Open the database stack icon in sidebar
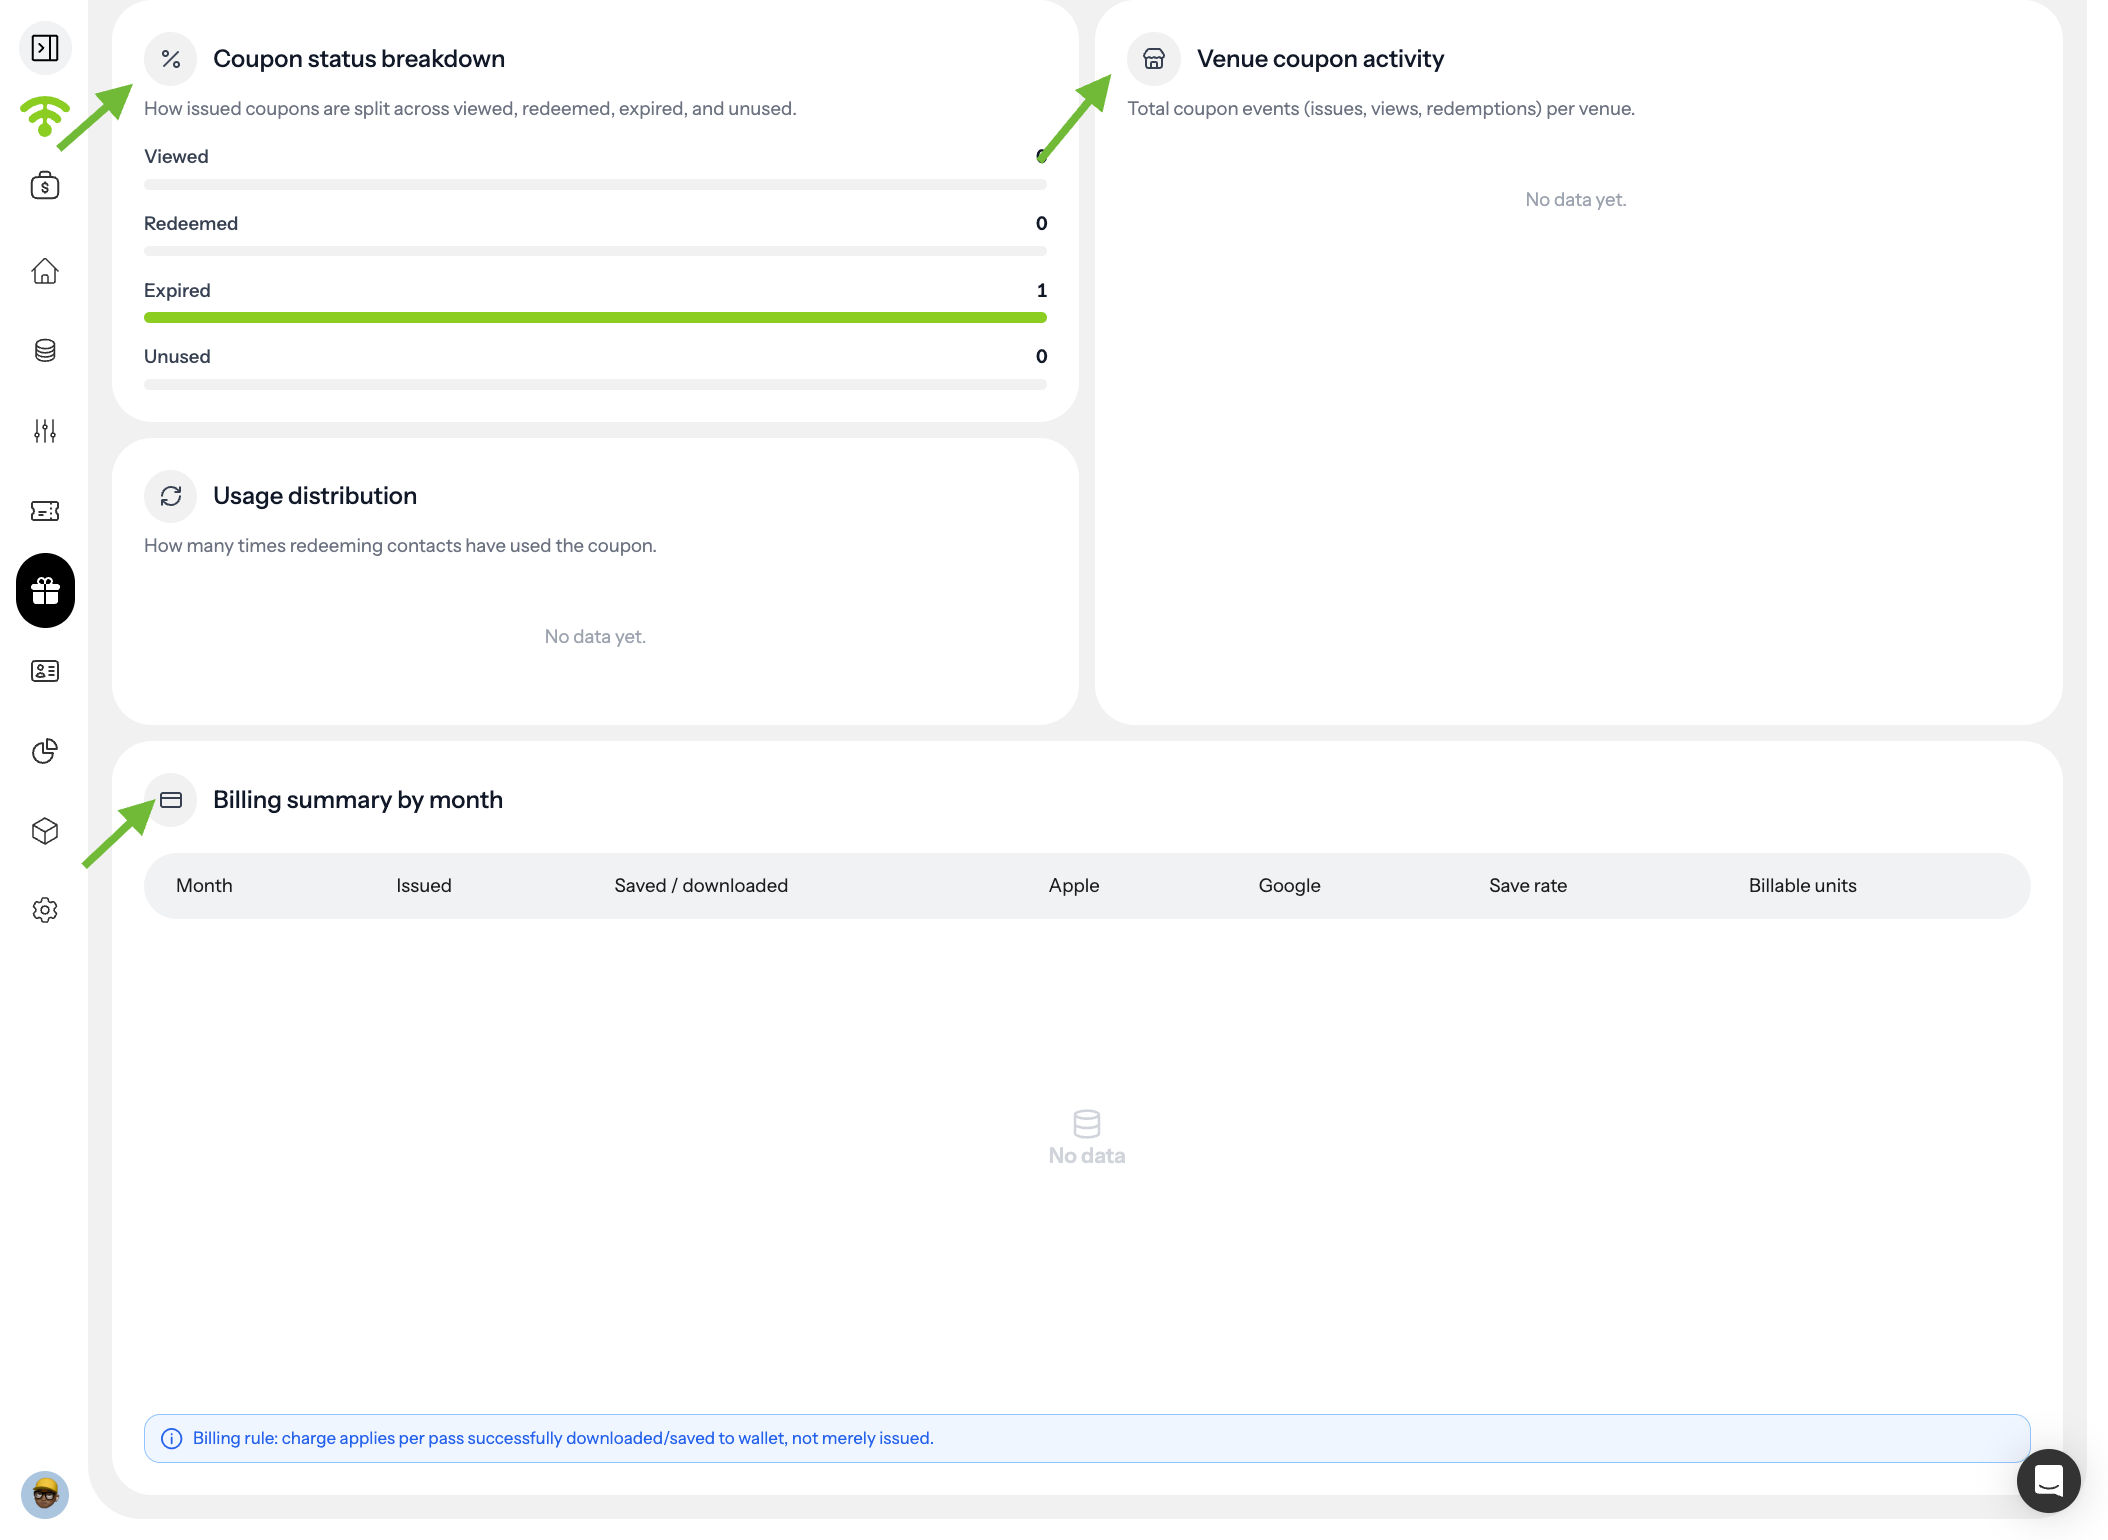The height and width of the screenshot is (1540, 2108). point(45,351)
